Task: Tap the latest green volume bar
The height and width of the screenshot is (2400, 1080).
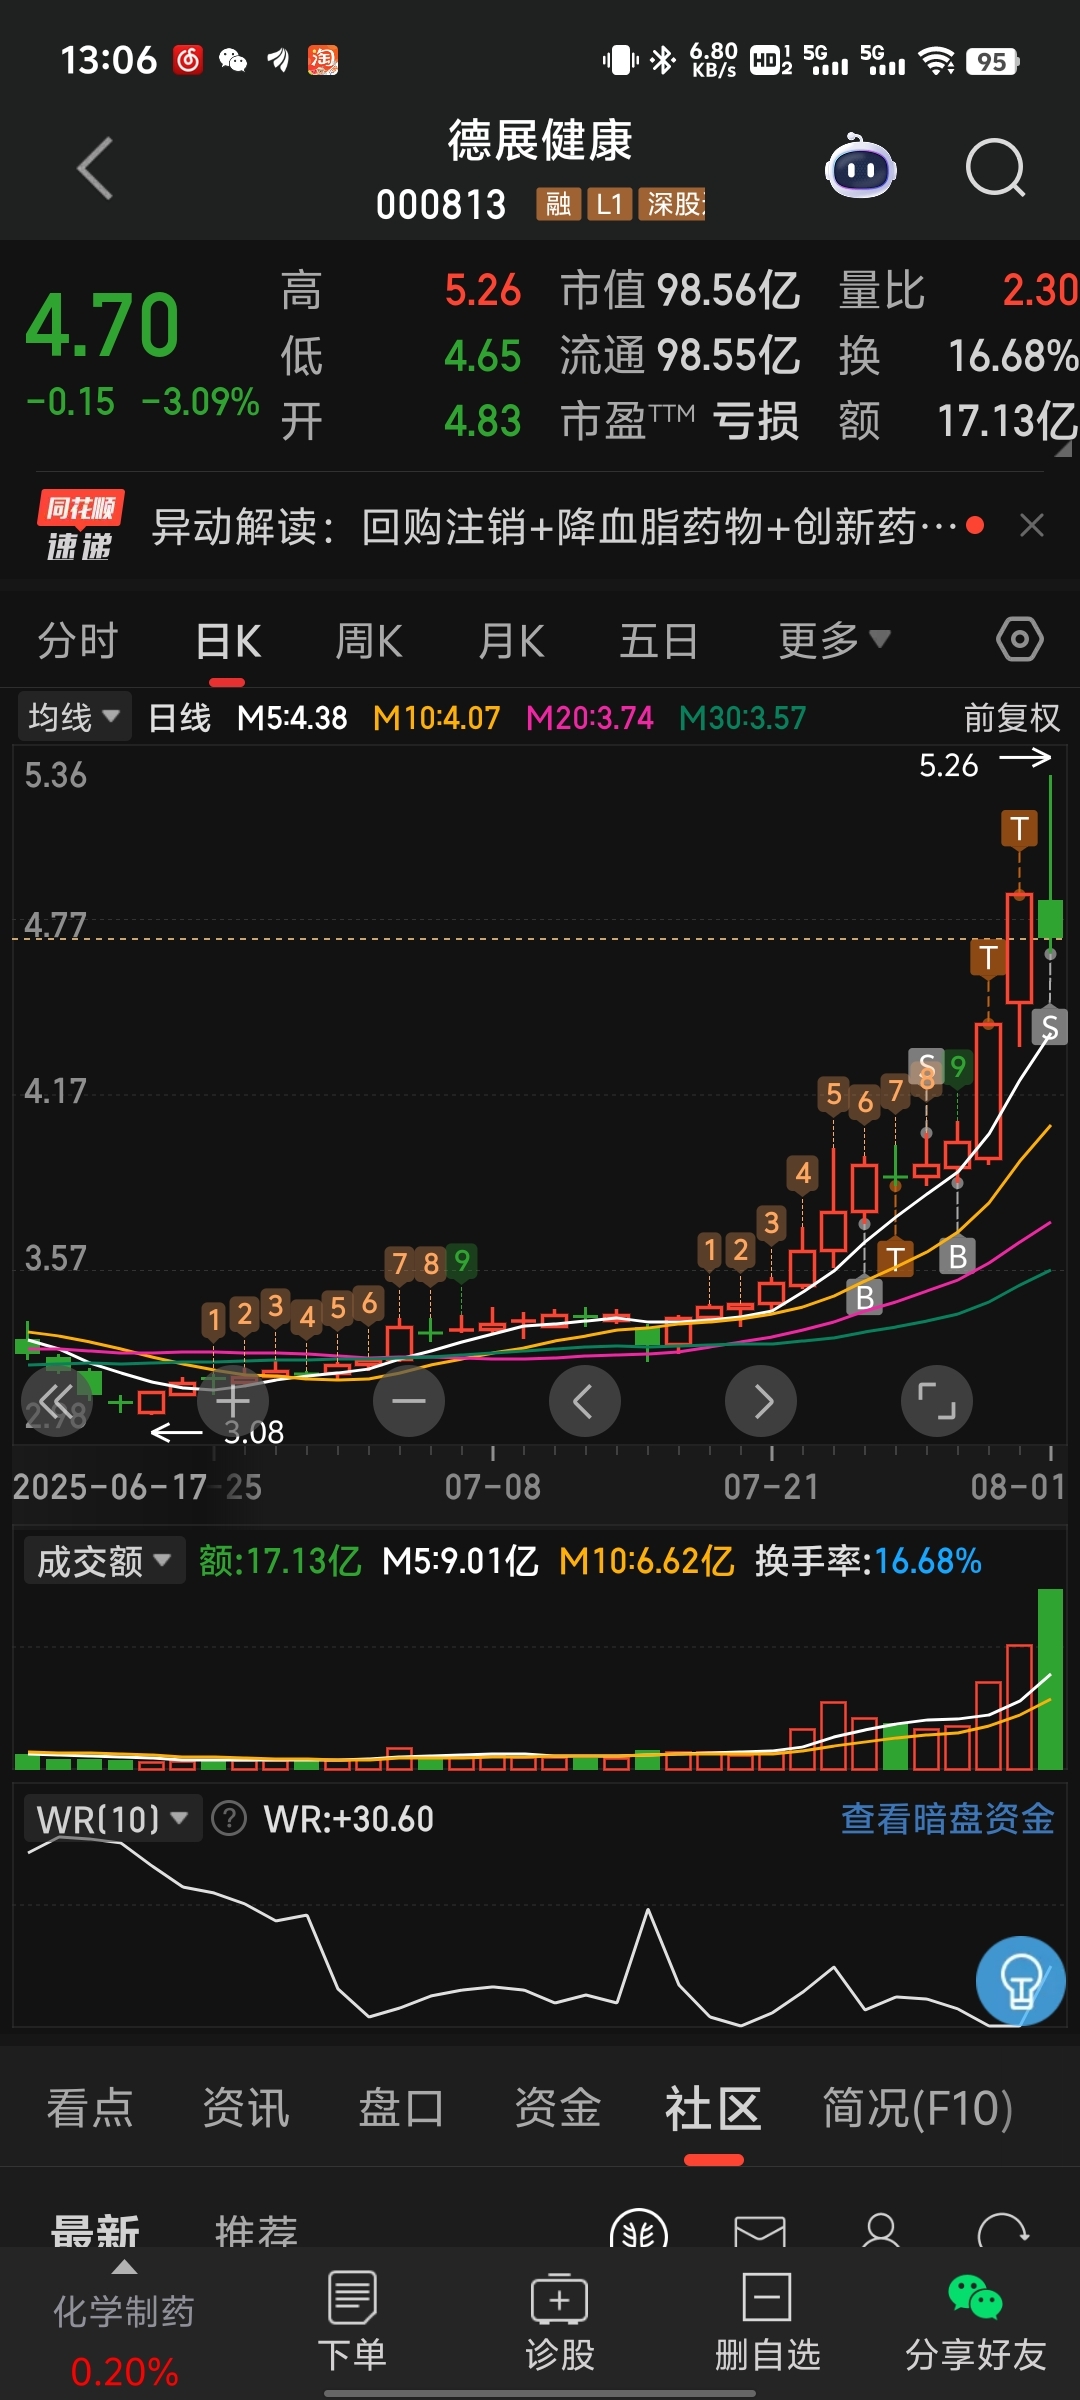Action: coord(1050,1680)
